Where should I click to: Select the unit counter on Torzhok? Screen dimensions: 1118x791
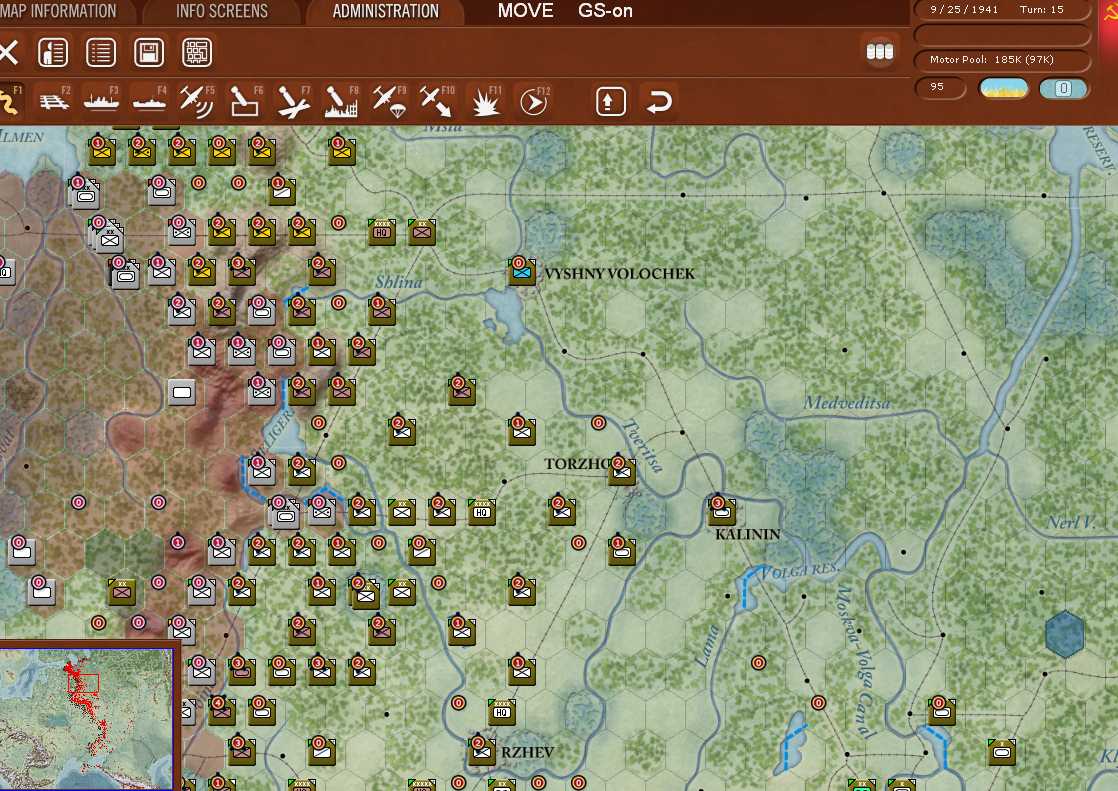pos(622,471)
